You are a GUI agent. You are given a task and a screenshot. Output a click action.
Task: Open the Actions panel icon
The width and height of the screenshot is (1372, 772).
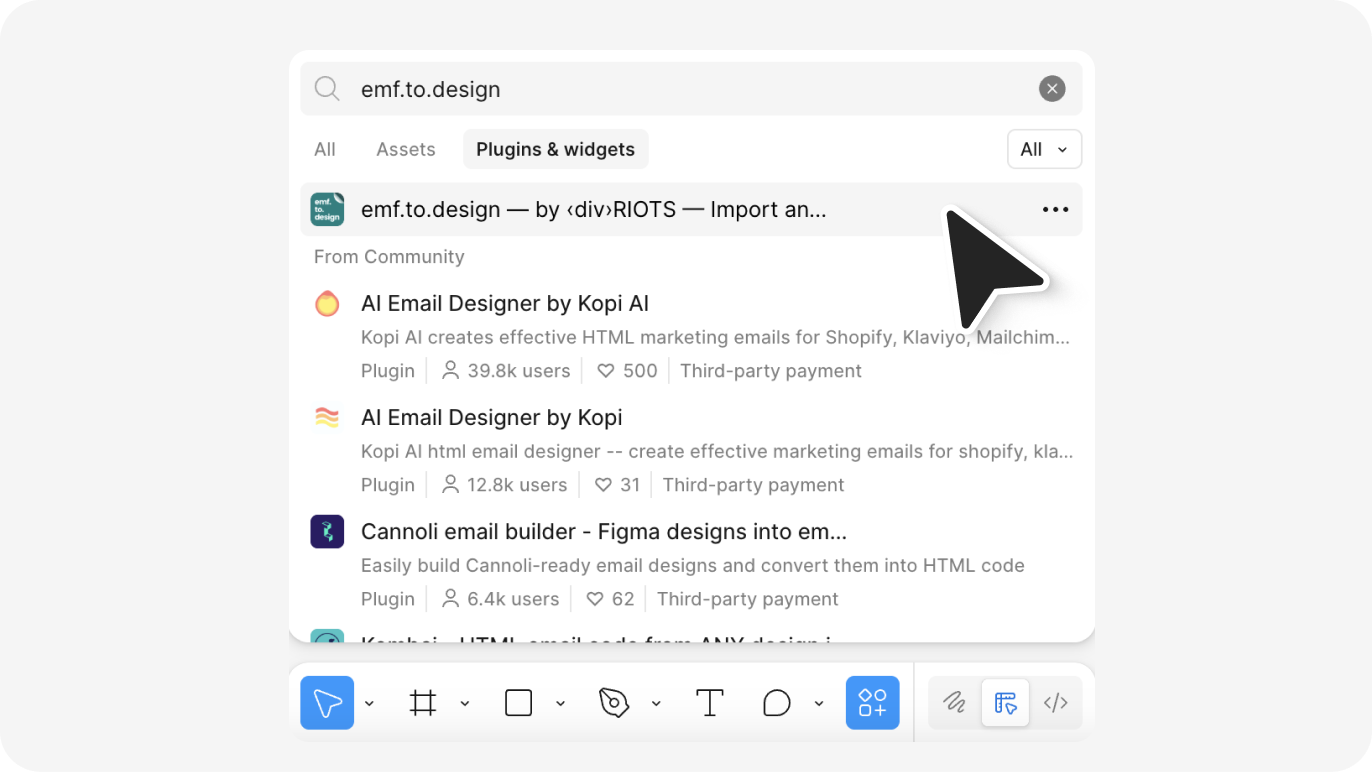(x=871, y=702)
